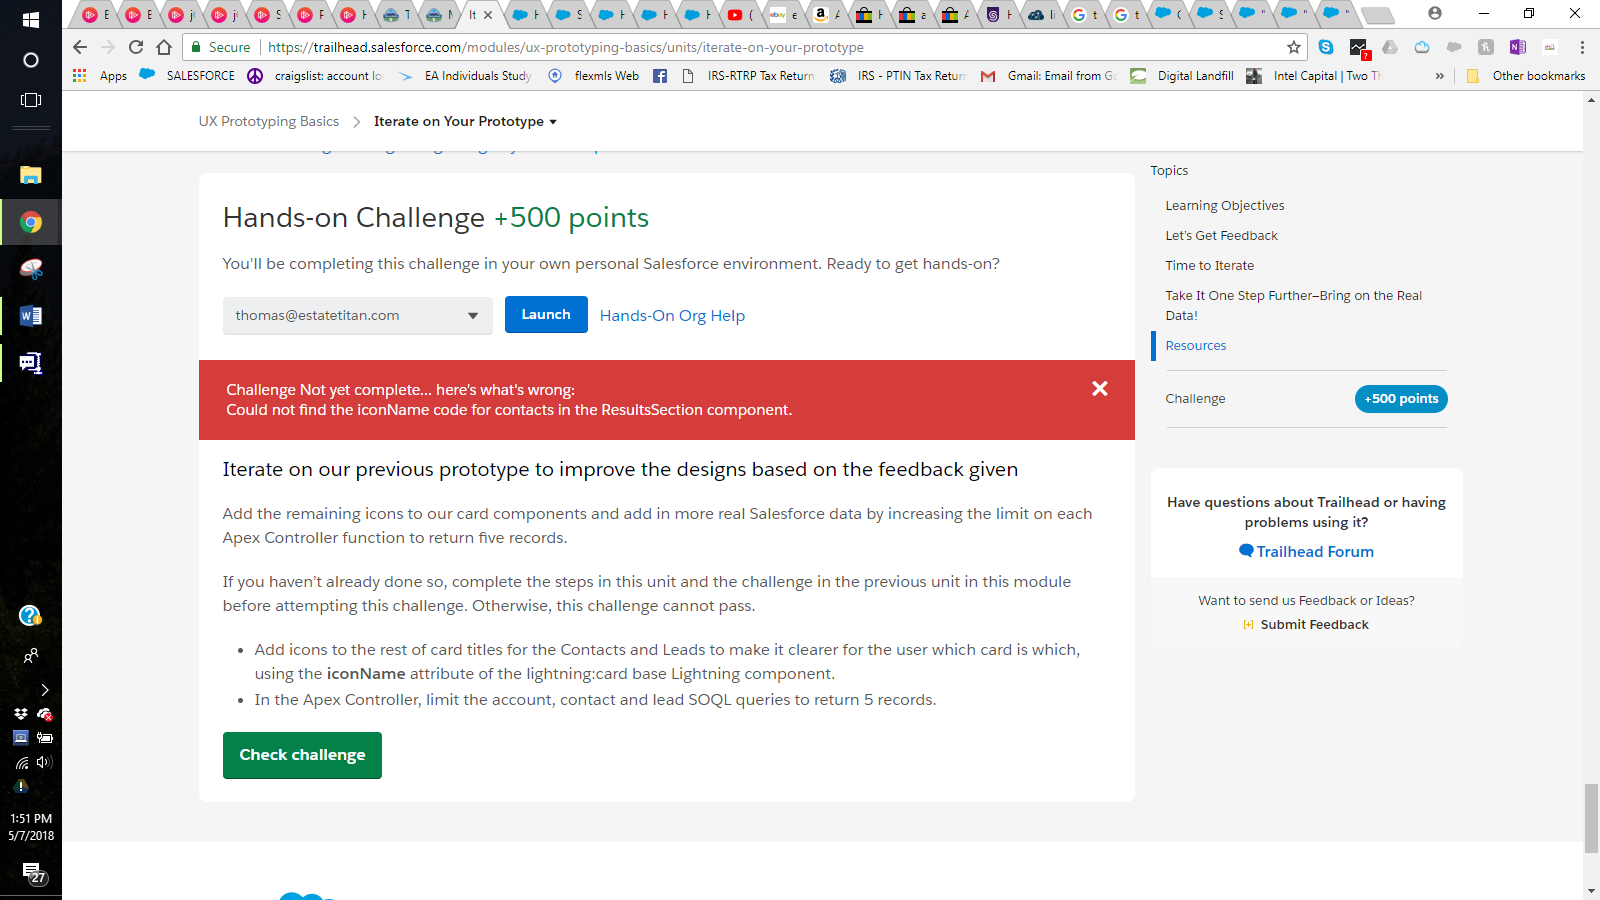1600x900 pixels.
Task: Open the OneNote extension icon
Action: click(x=1517, y=47)
